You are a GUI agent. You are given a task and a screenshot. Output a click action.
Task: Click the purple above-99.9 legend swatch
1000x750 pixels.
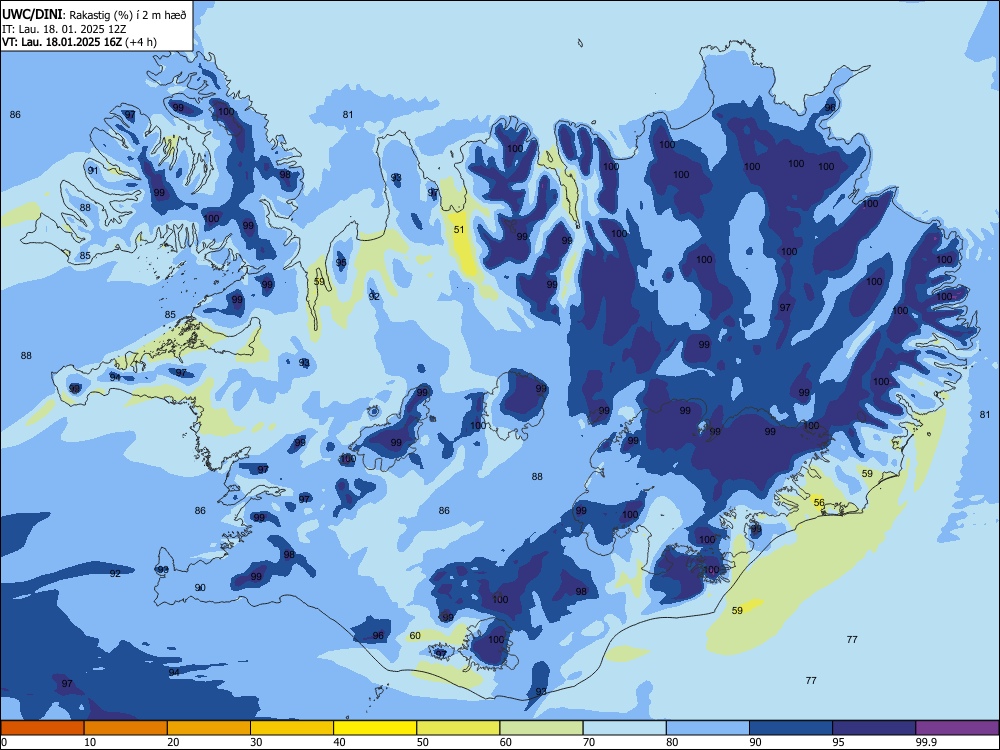click(x=957, y=728)
